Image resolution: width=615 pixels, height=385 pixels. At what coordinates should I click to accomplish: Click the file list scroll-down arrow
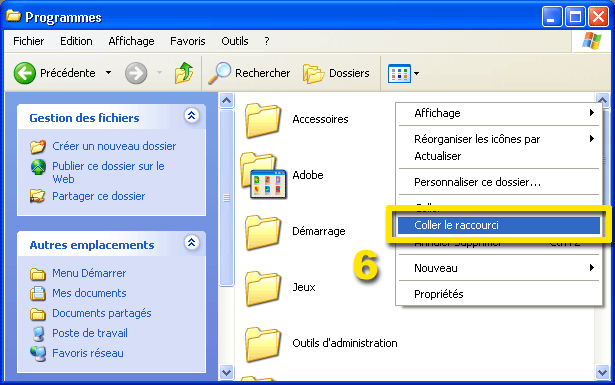pos(602,372)
